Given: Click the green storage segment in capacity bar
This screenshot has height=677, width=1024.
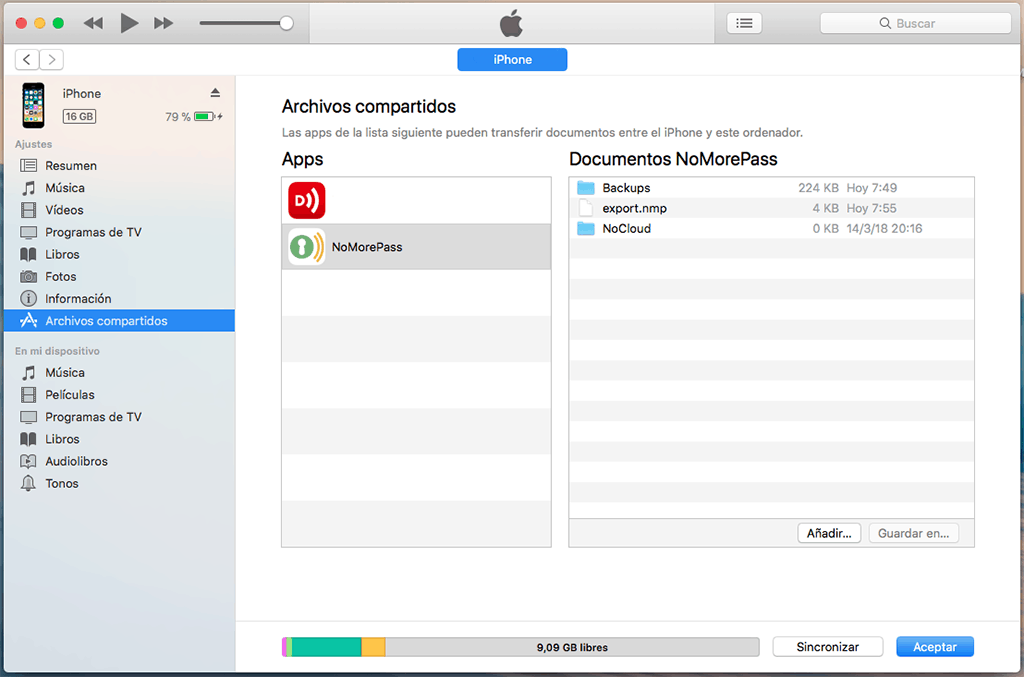Looking at the screenshot, I should tap(327, 647).
